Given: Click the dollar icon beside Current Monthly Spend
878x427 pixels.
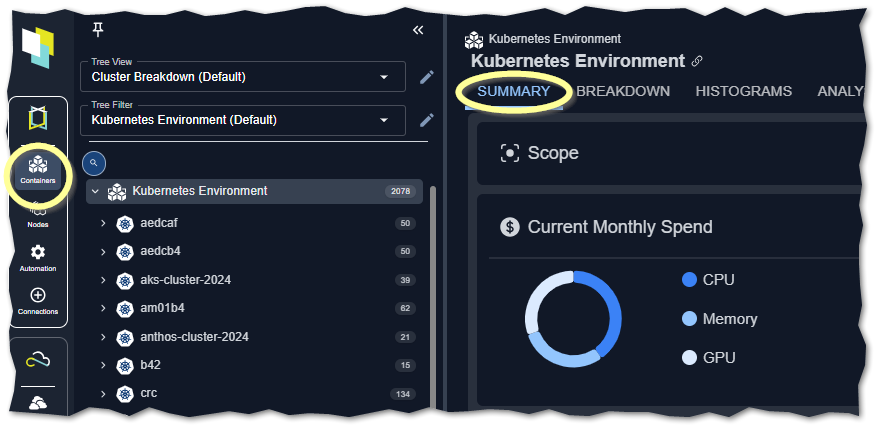Looking at the screenshot, I should [x=510, y=227].
